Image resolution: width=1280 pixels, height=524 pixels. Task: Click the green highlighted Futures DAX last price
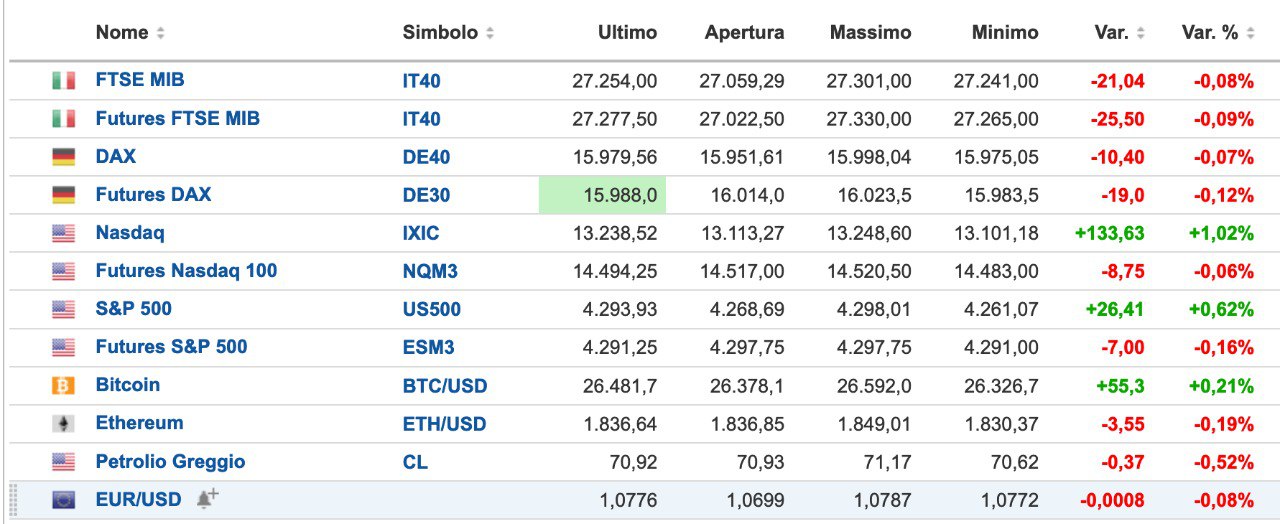[602, 195]
